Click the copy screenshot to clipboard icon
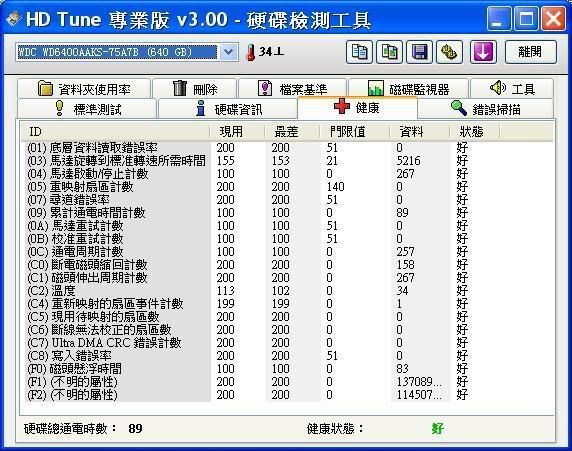Screen dimensions: 572x451 (389, 52)
